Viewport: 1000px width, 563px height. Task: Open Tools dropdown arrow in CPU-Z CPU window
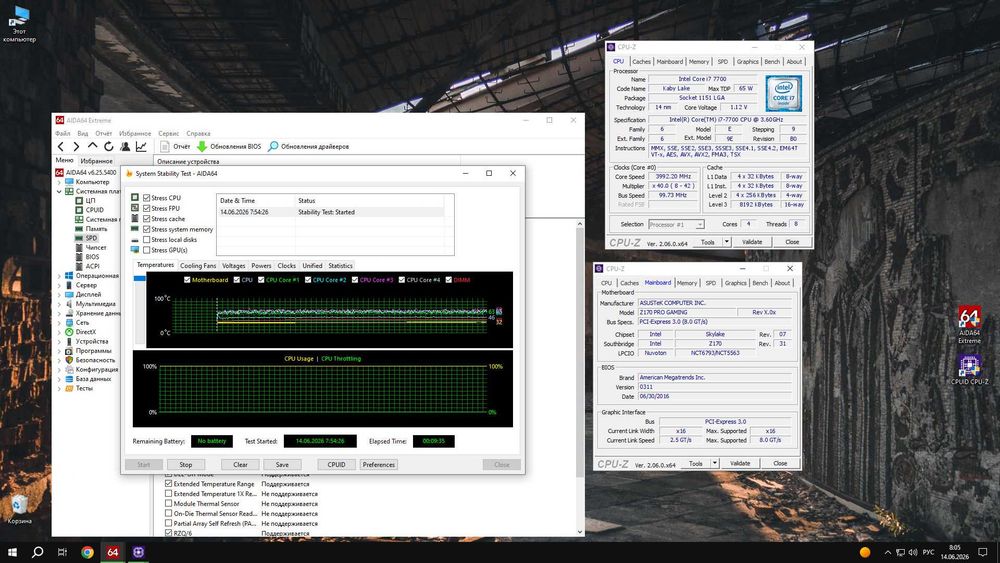[x=726, y=242]
